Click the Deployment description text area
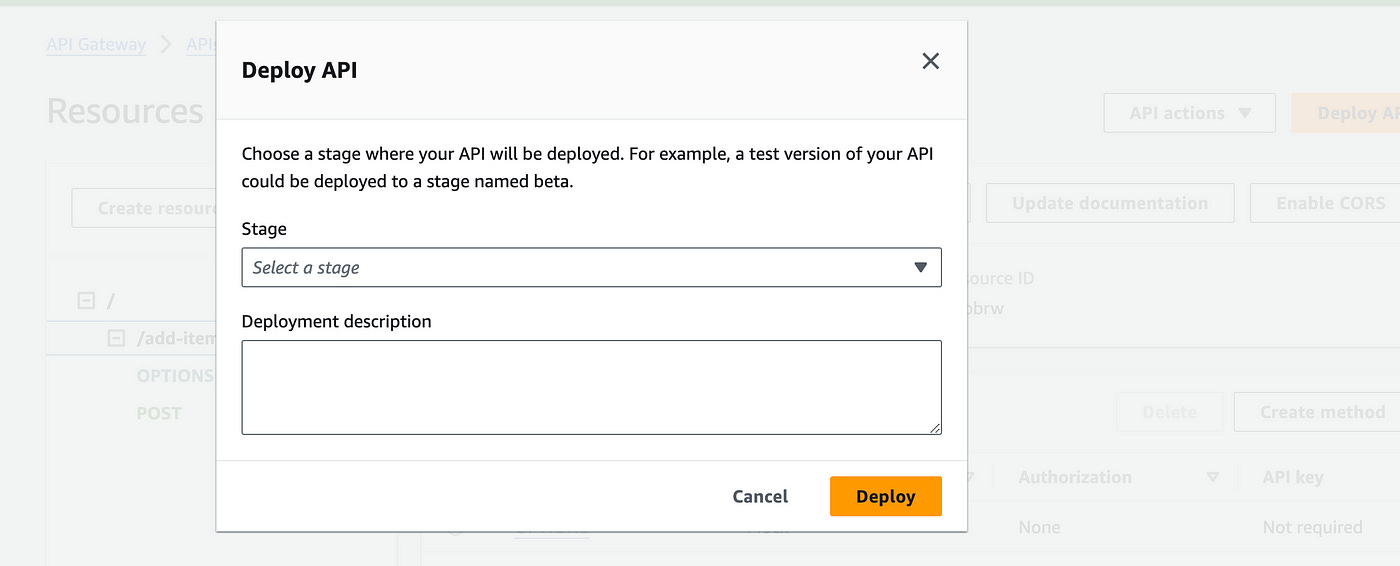The width and height of the screenshot is (1400, 566). coord(591,387)
